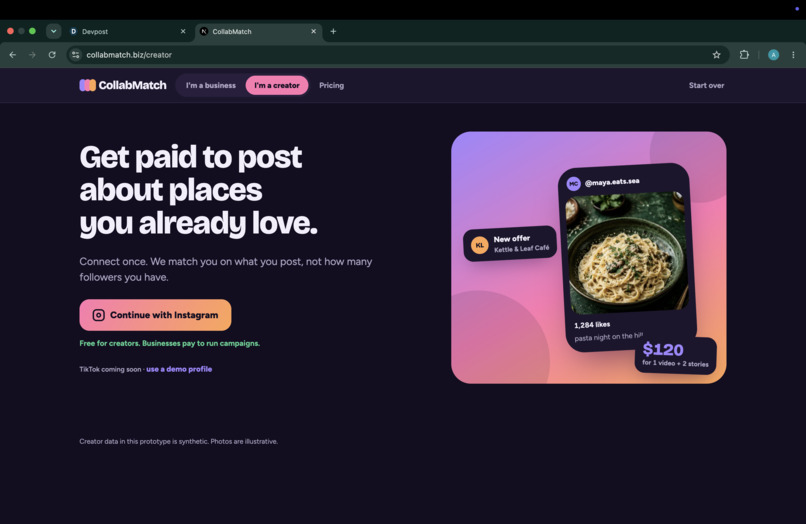The width and height of the screenshot is (806, 524).
Task: Switch to the Devpost tab
Action: pyautogui.click(x=128, y=31)
